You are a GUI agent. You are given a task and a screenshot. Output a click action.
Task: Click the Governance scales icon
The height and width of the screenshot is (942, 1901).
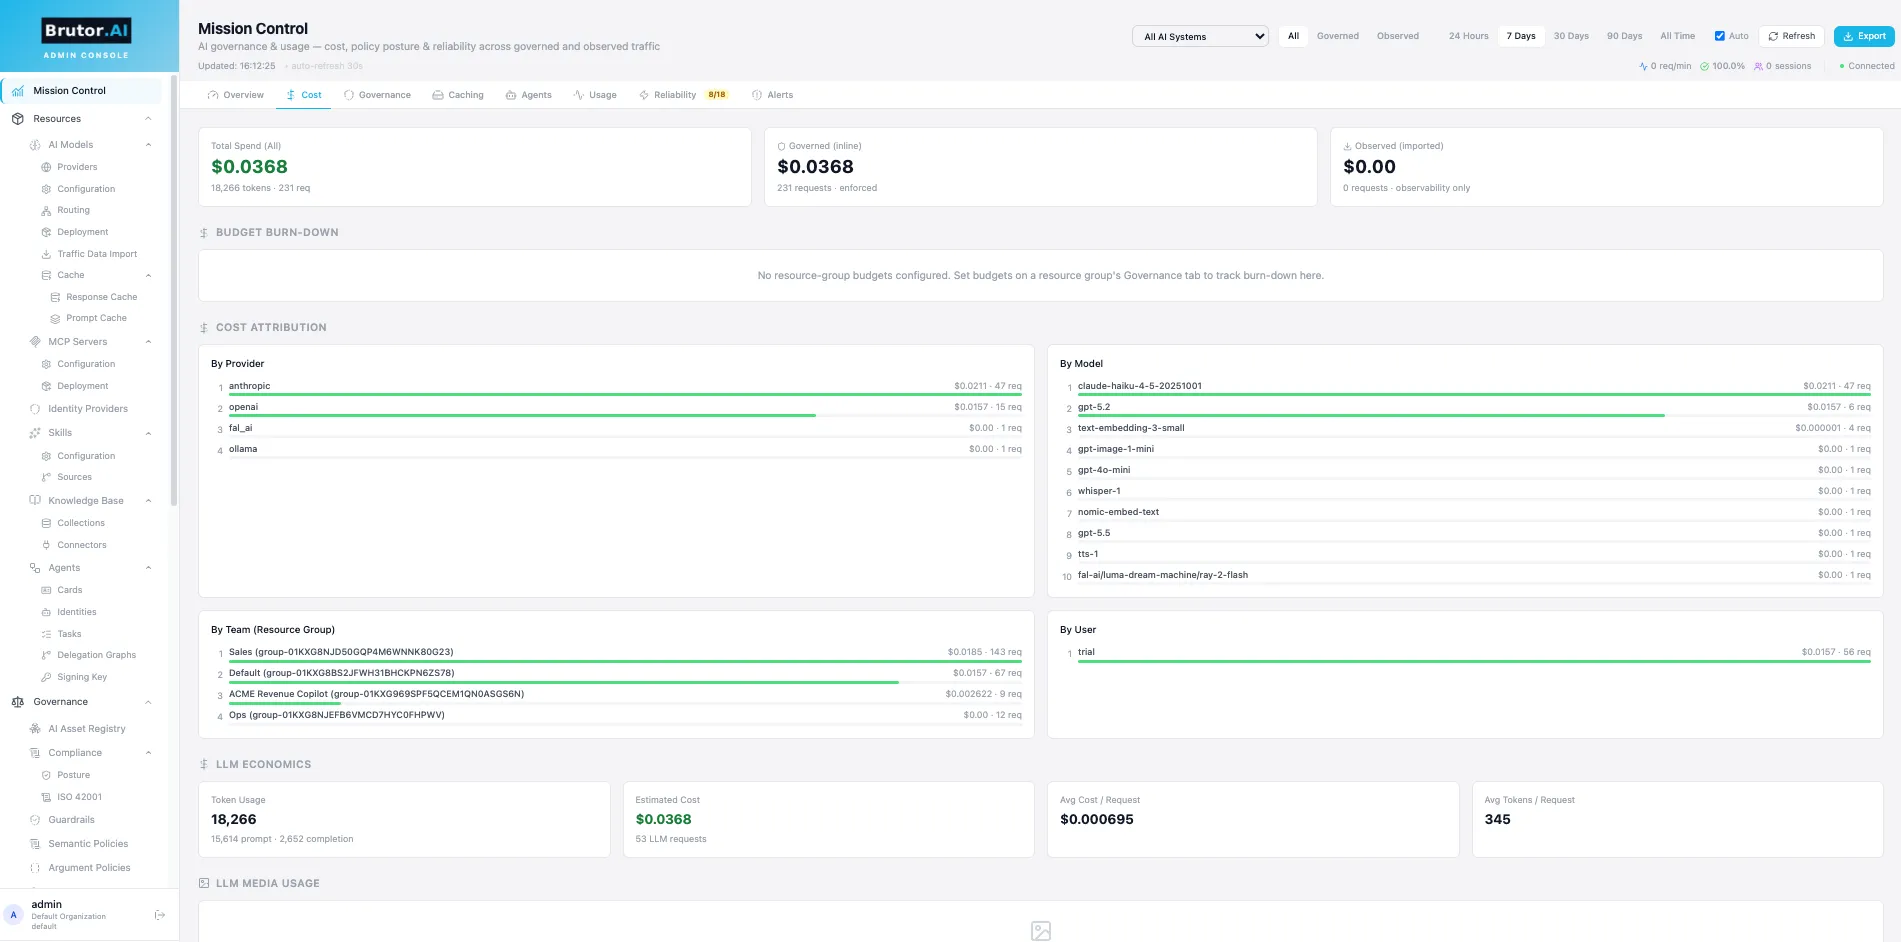coord(18,702)
